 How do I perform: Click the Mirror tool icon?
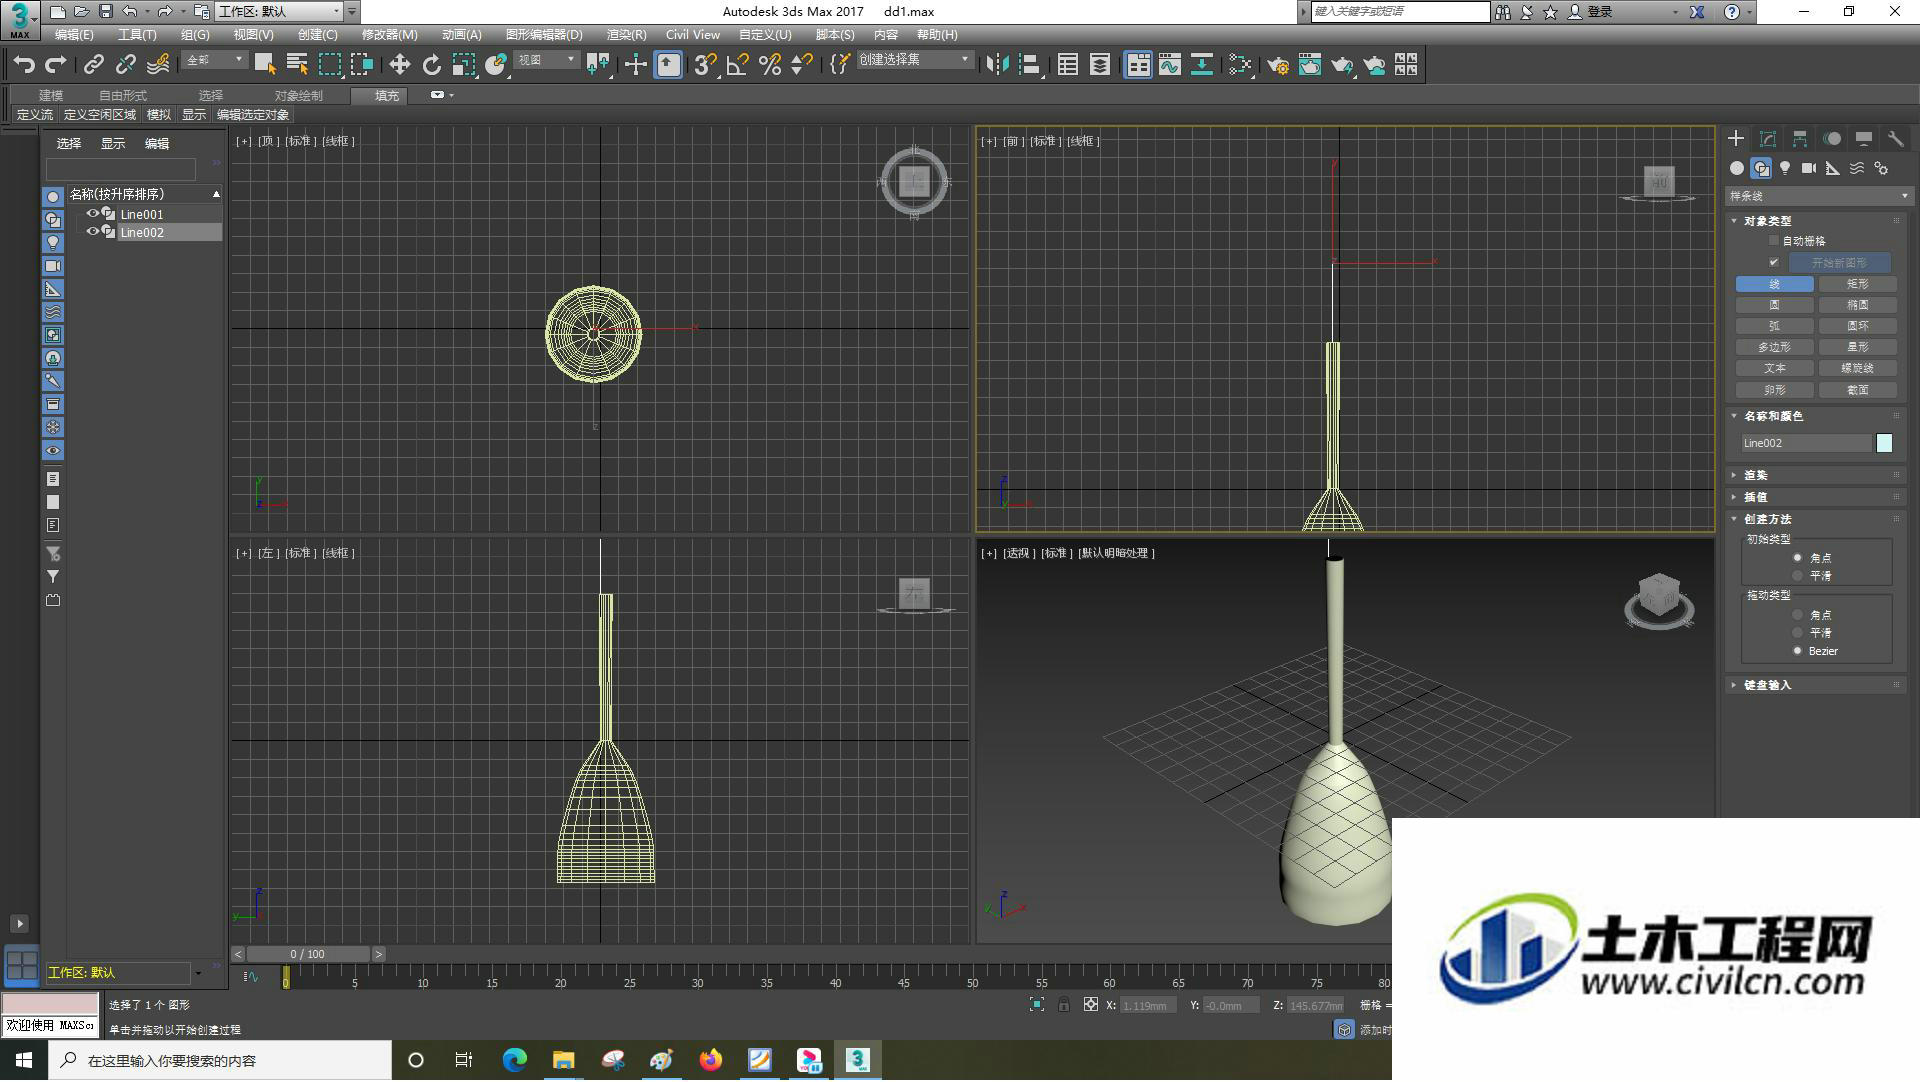pyautogui.click(x=997, y=65)
